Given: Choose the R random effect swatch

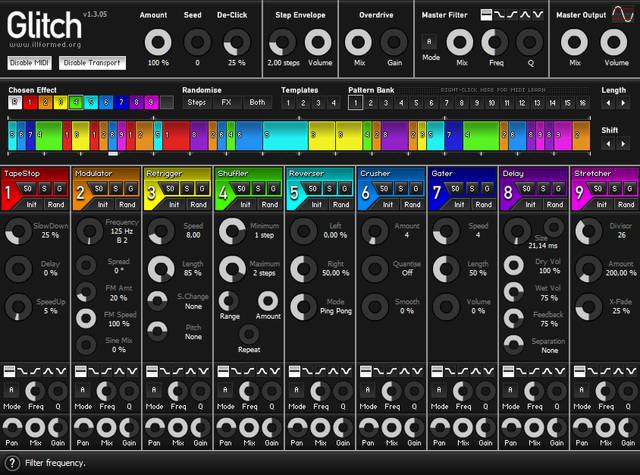Looking at the screenshot, I should (x=15, y=102).
